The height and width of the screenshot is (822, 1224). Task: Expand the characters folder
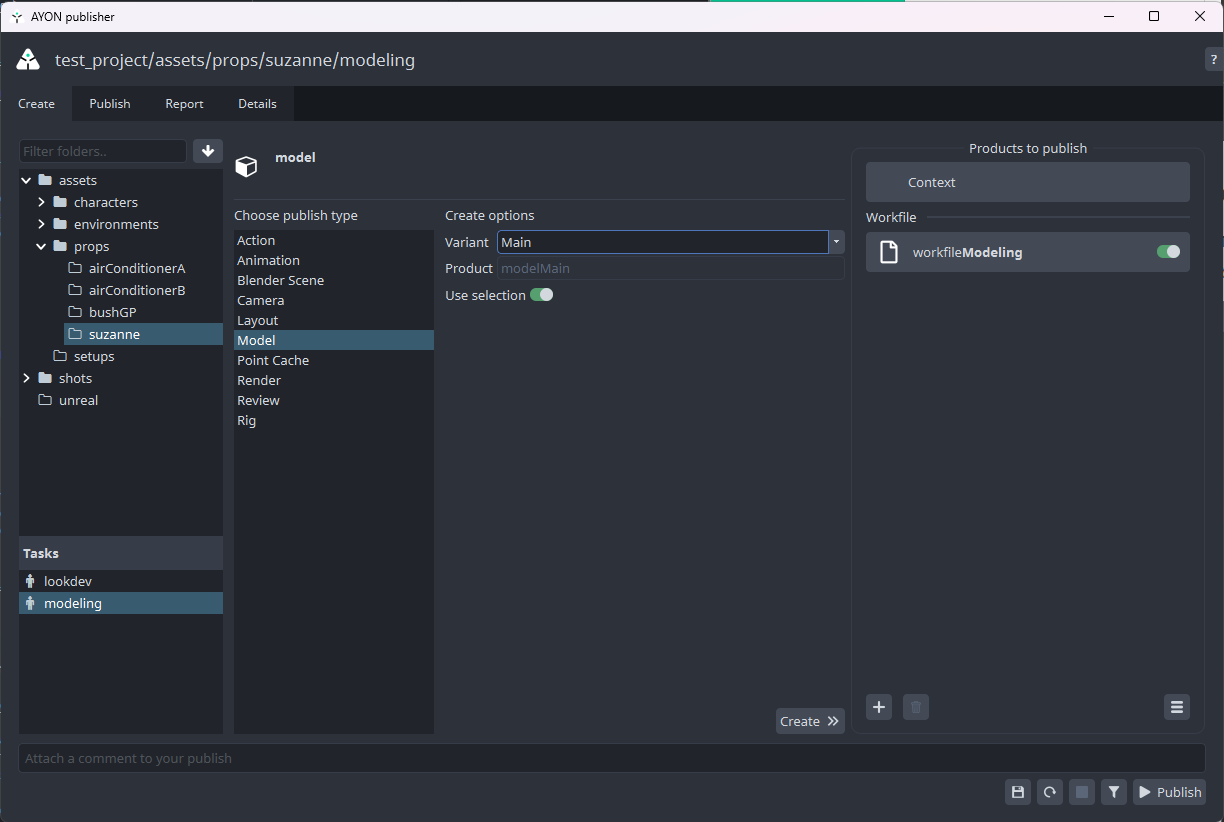[x=41, y=202]
